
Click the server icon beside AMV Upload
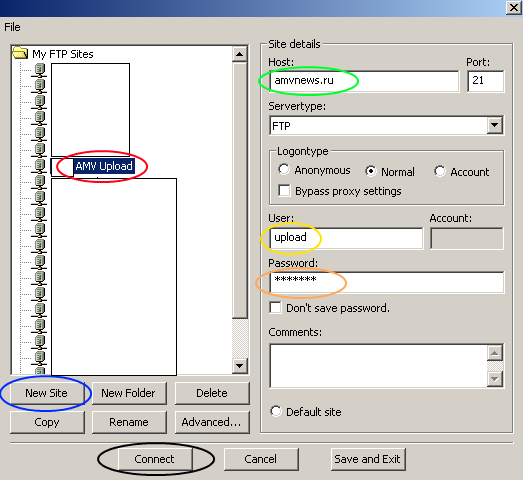[39, 166]
